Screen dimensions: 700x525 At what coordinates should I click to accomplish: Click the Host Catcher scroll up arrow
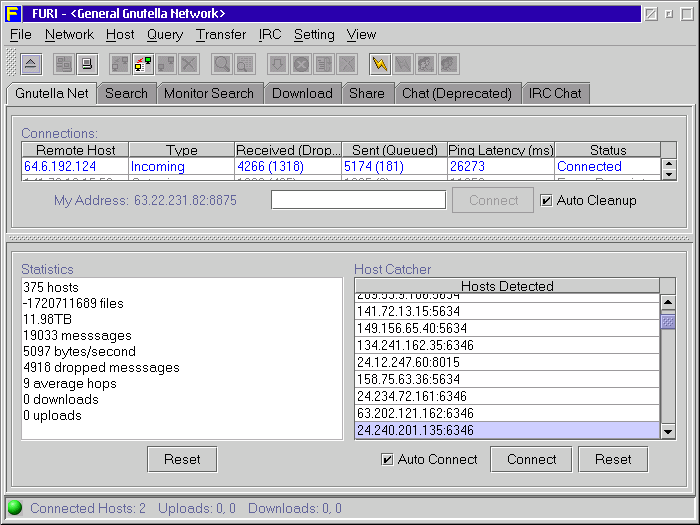coord(668,302)
